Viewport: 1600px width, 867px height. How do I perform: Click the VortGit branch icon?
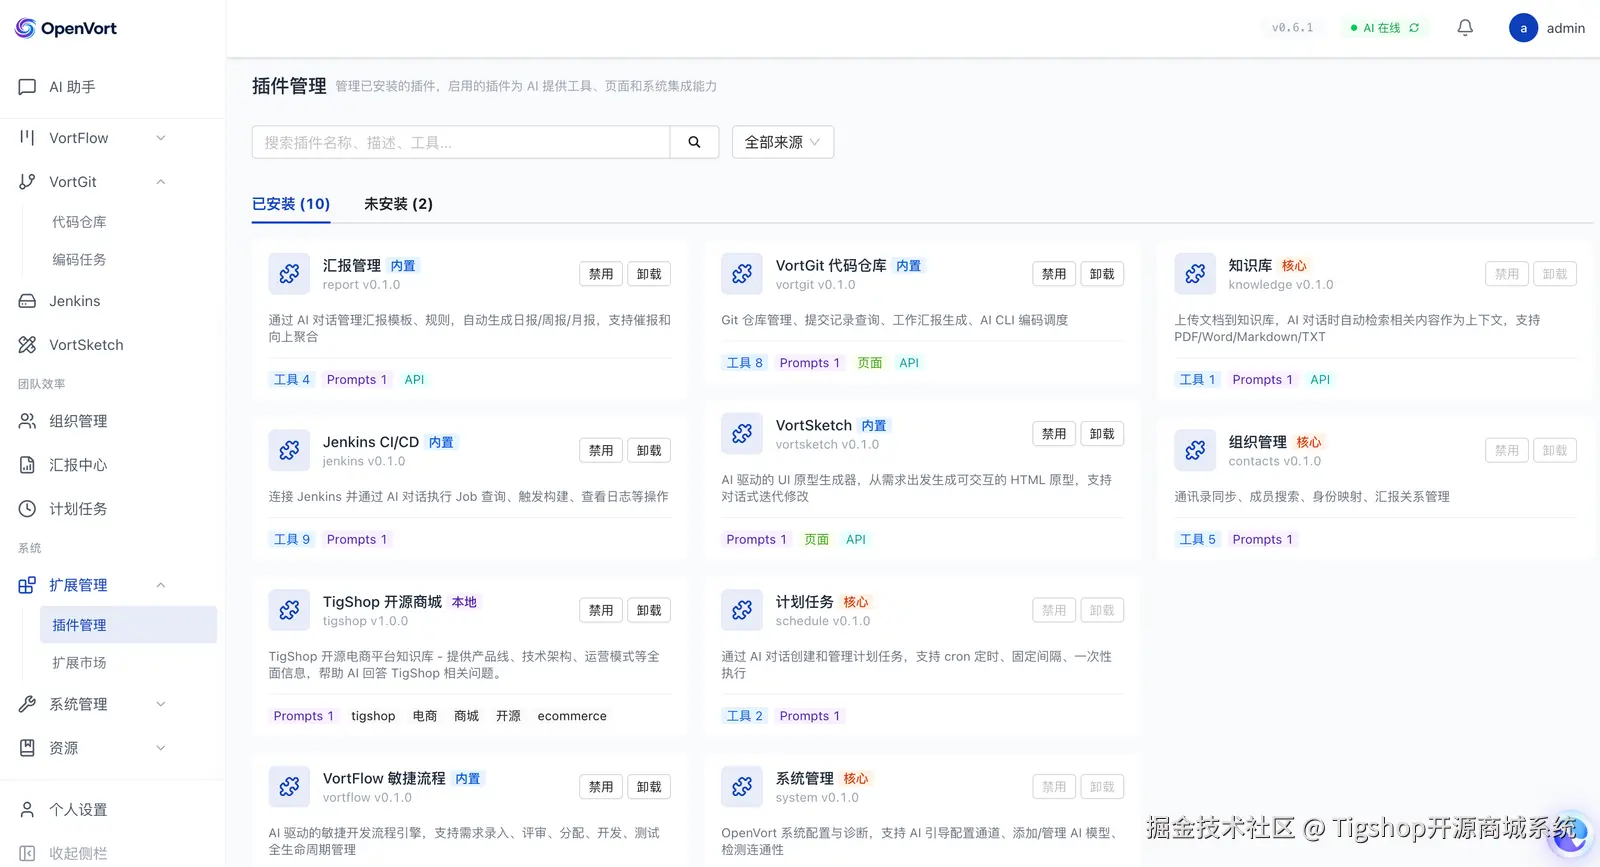27,182
